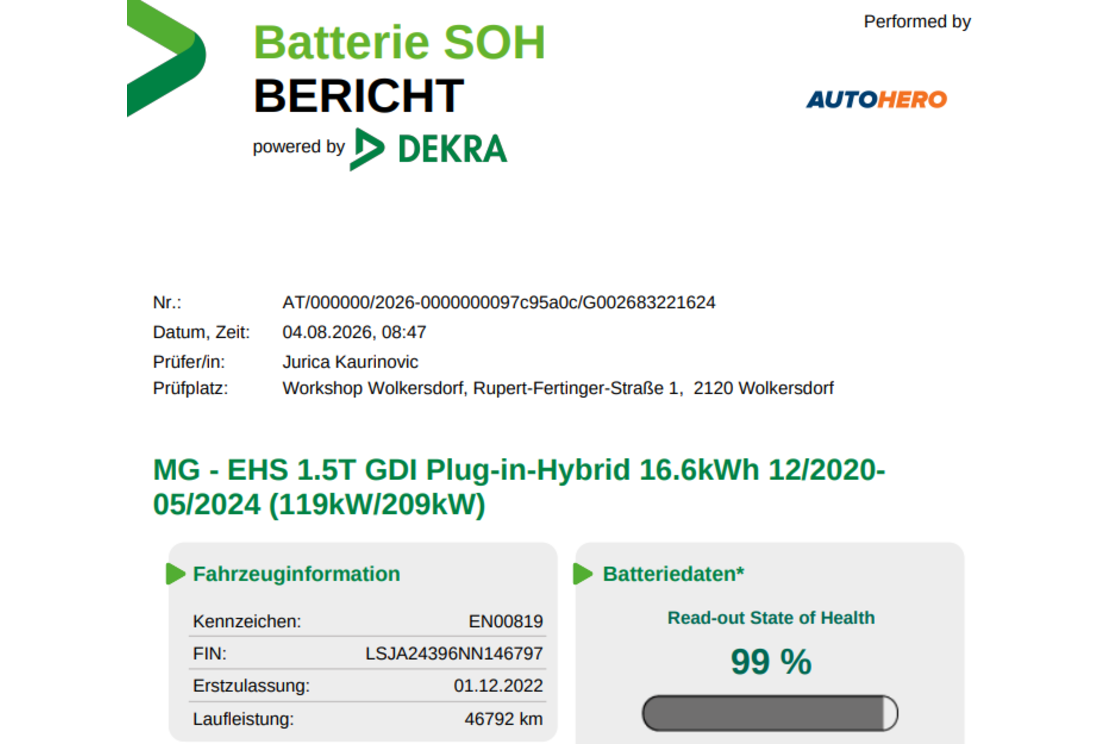Viewport: 1116px width, 744px height.
Task: Select the VIN LSJA24396NN146797
Action: [x=454, y=654]
